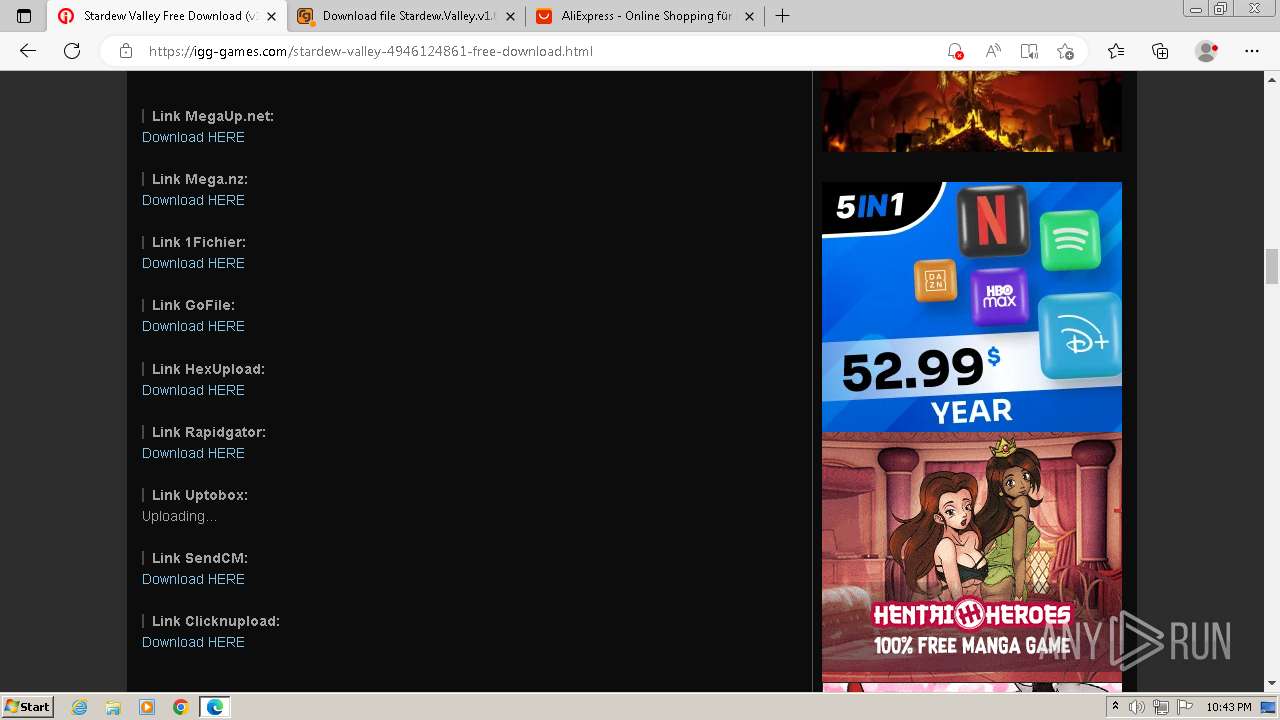1280x720 pixels.
Task: Close the AliExpress tab
Action: click(749, 16)
